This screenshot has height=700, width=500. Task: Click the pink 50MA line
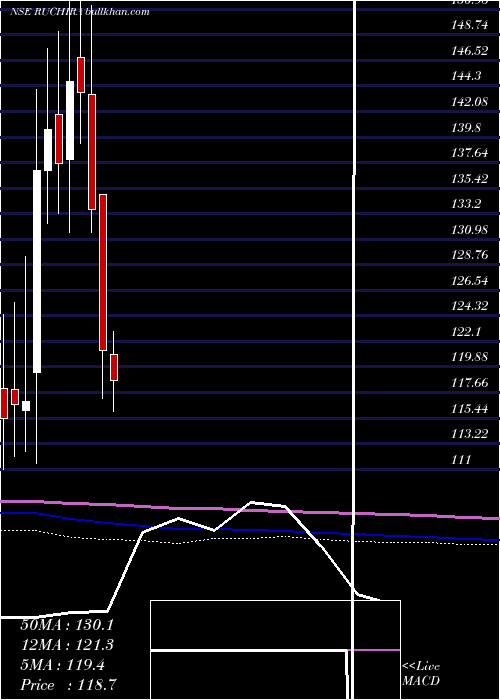point(250,509)
